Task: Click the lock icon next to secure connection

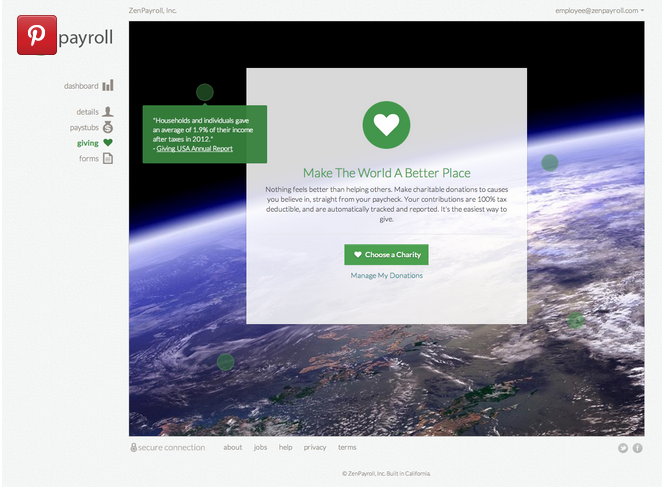Action: pos(133,448)
